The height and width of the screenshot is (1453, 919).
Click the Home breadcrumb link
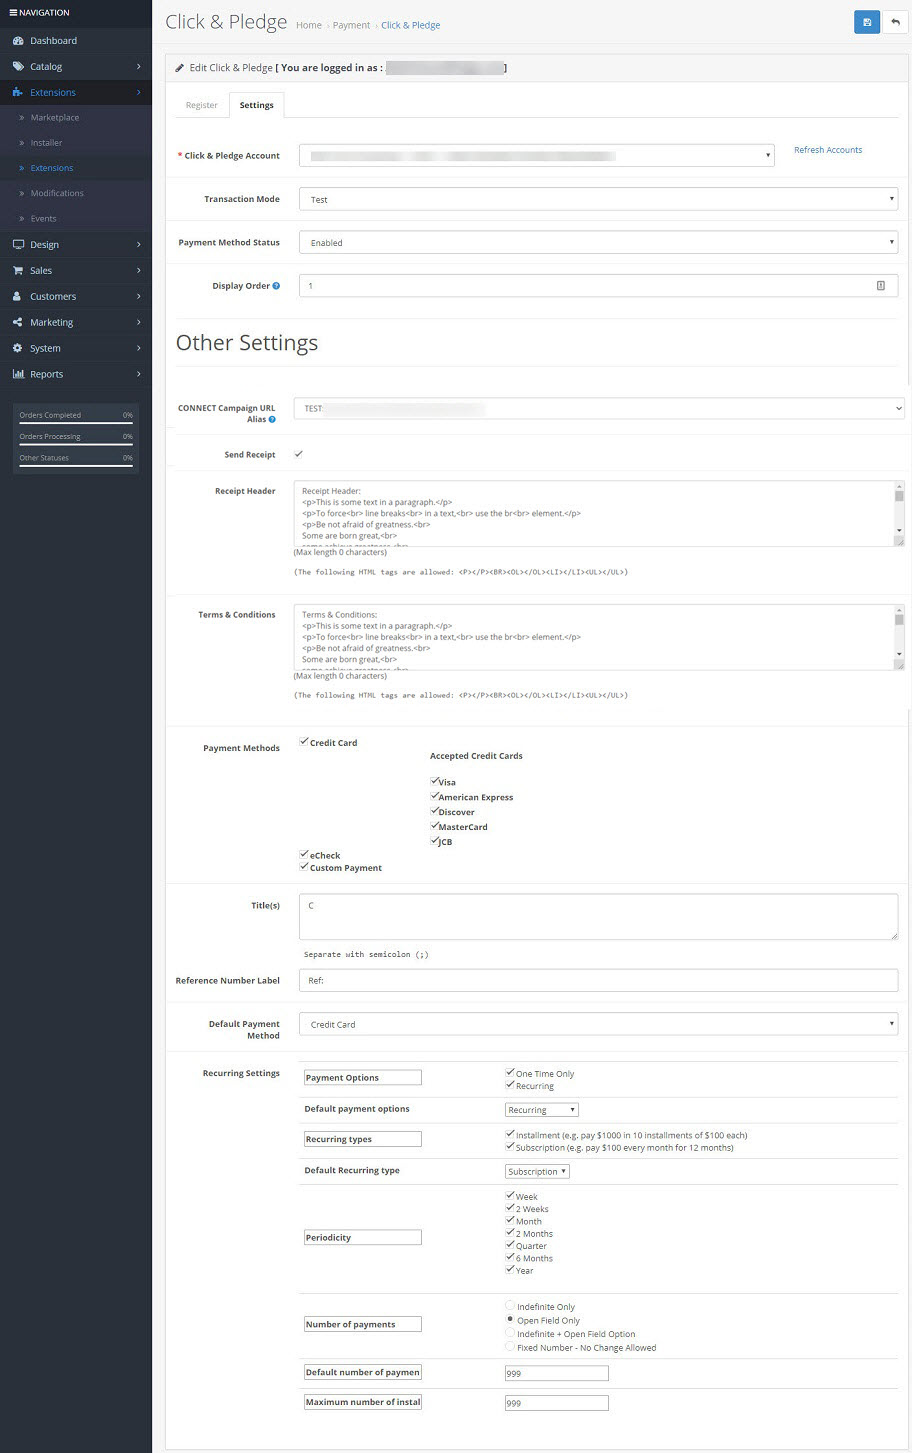[x=309, y=25]
